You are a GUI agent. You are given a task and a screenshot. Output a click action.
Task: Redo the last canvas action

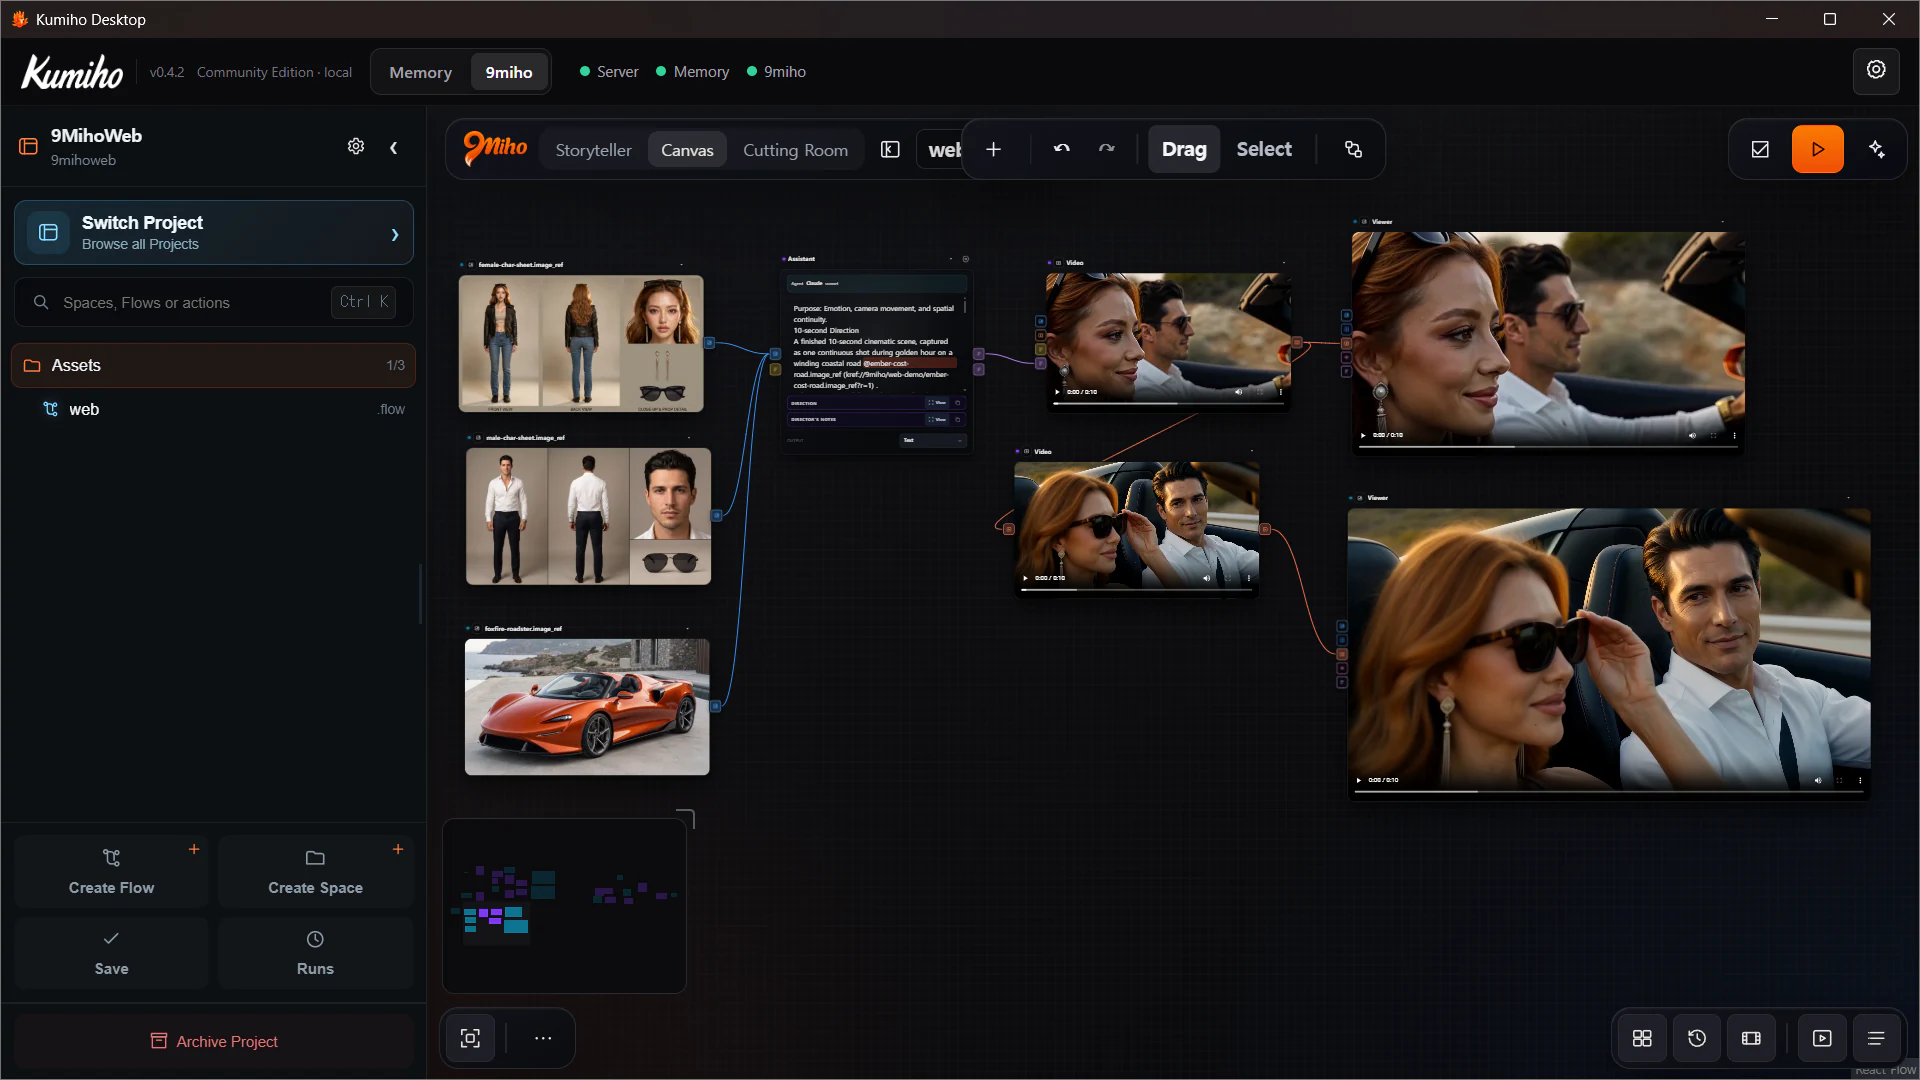pos(1106,149)
